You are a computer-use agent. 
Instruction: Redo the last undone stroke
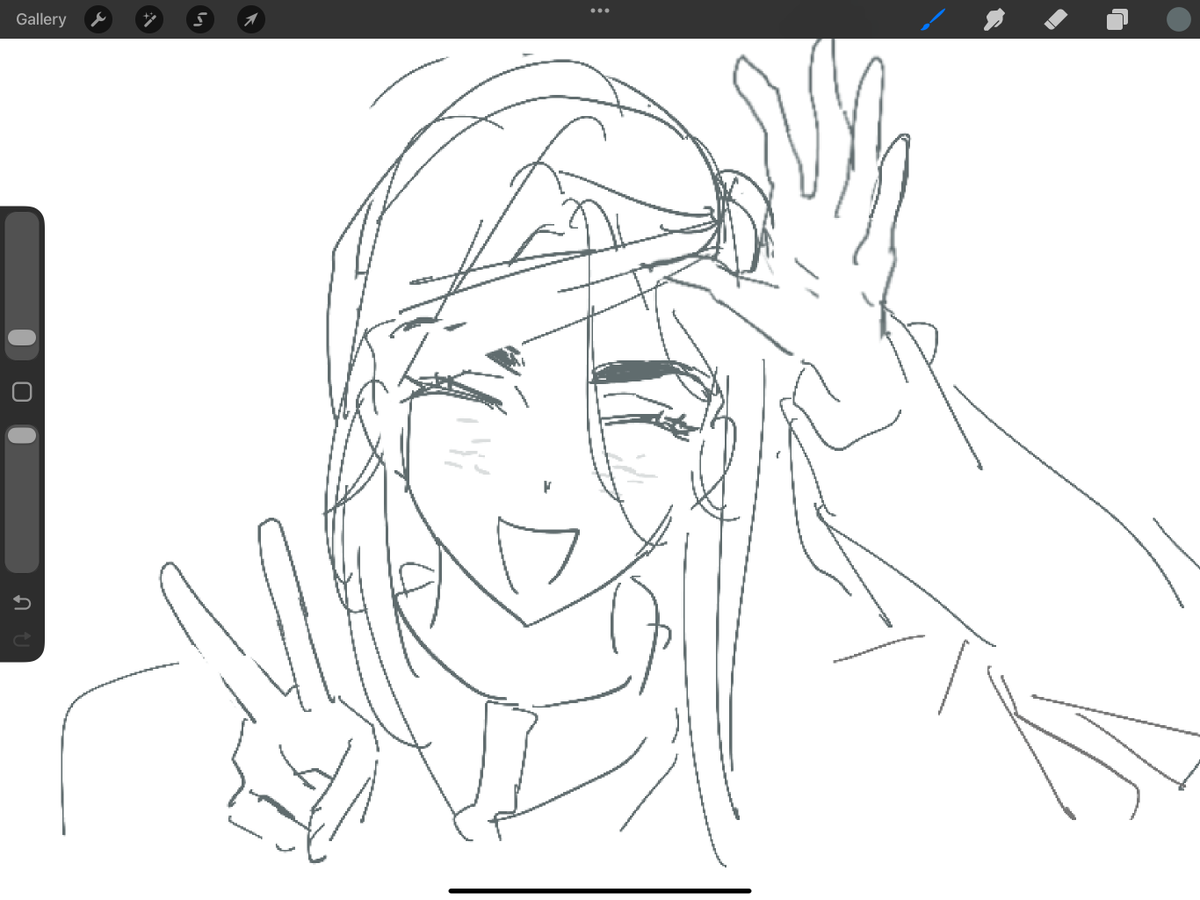pos(22,638)
